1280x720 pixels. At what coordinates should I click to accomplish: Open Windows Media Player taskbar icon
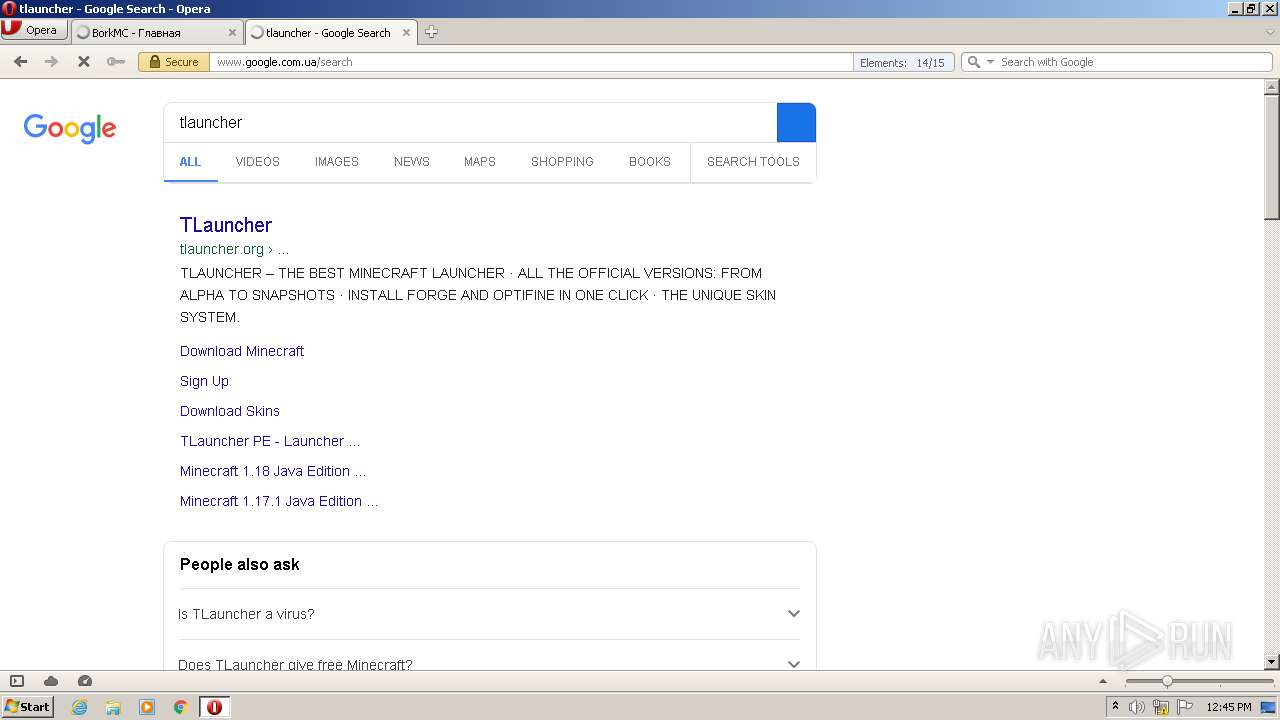pos(147,707)
